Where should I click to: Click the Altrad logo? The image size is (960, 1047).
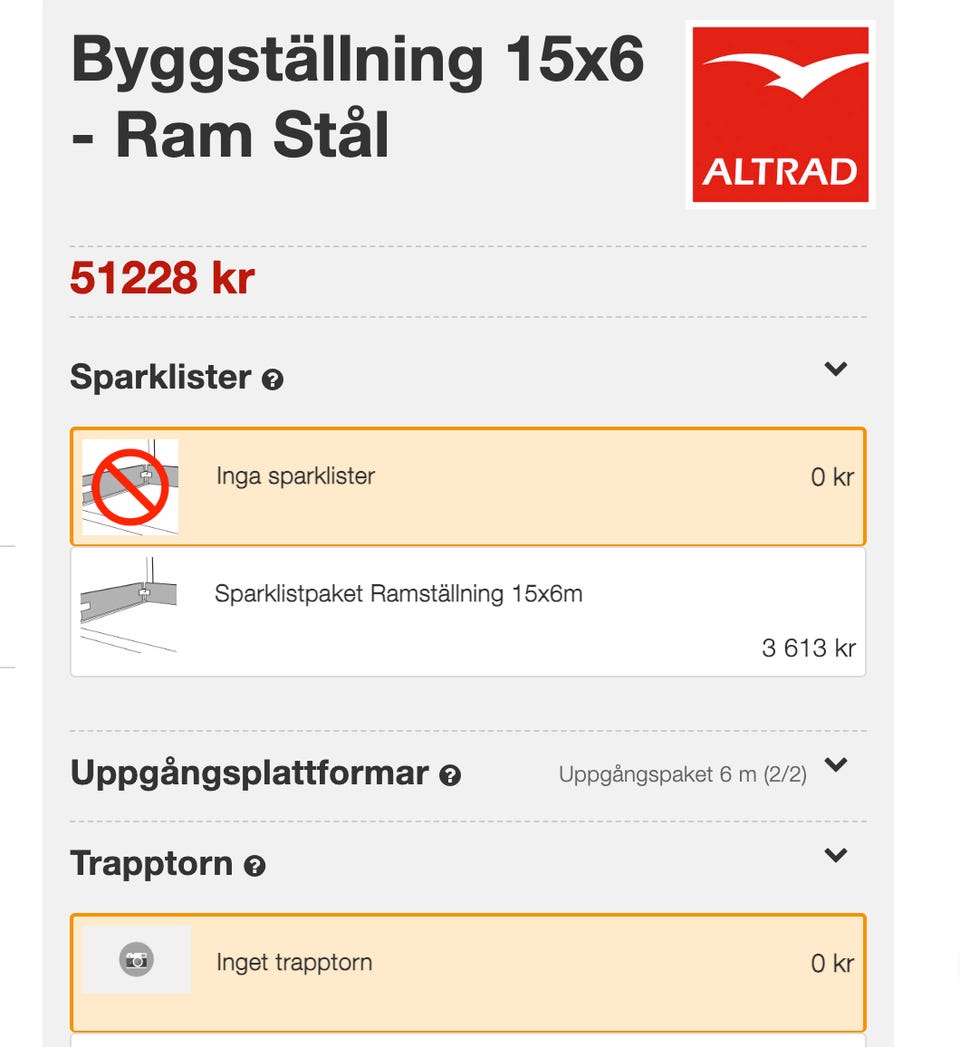(x=780, y=114)
